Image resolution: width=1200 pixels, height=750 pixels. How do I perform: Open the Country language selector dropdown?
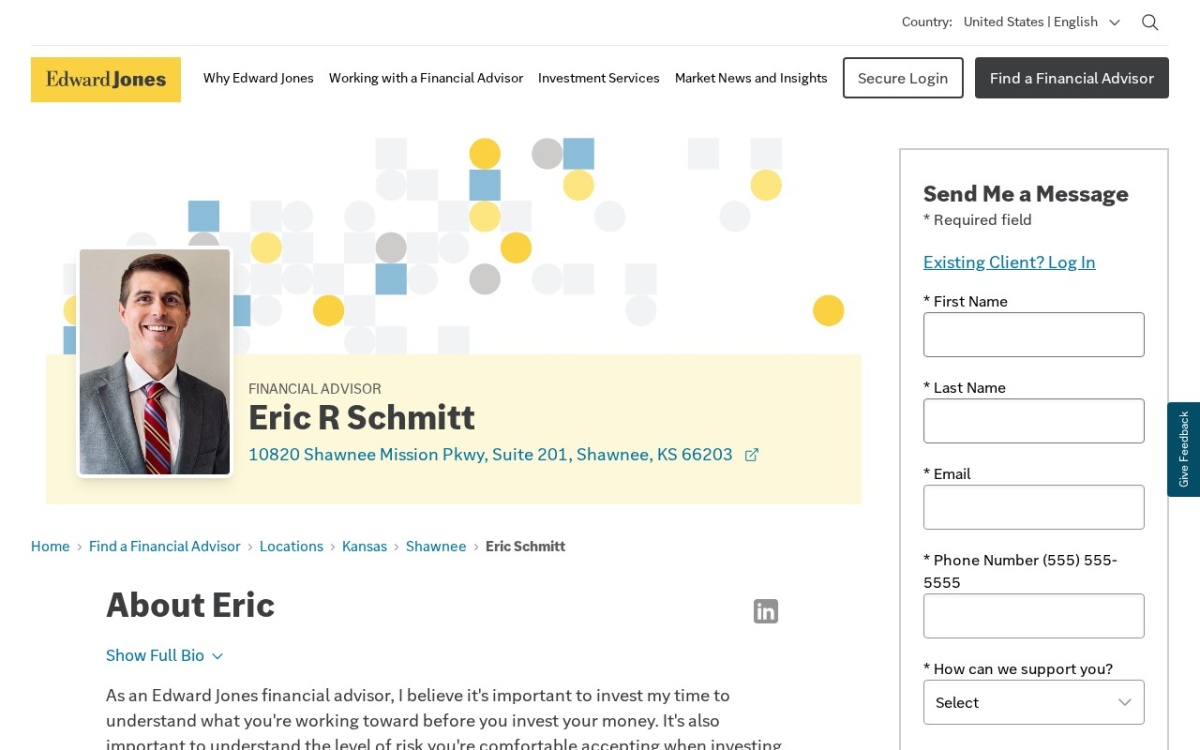tap(1041, 22)
